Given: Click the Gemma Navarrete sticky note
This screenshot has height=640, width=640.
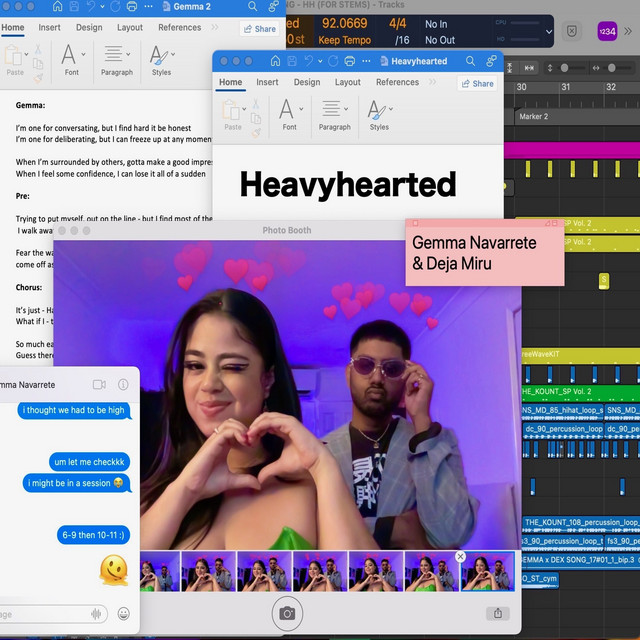Looking at the screenshot, I should [x=485, y=253].
